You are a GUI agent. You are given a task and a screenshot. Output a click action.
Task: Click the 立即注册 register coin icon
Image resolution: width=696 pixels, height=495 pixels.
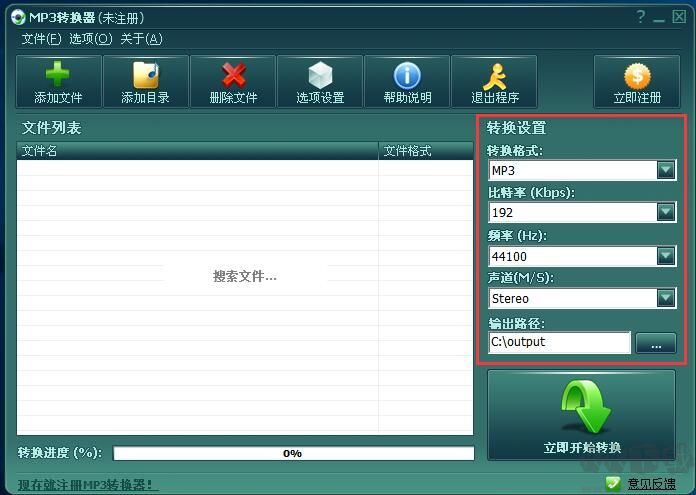click(637, 75)
